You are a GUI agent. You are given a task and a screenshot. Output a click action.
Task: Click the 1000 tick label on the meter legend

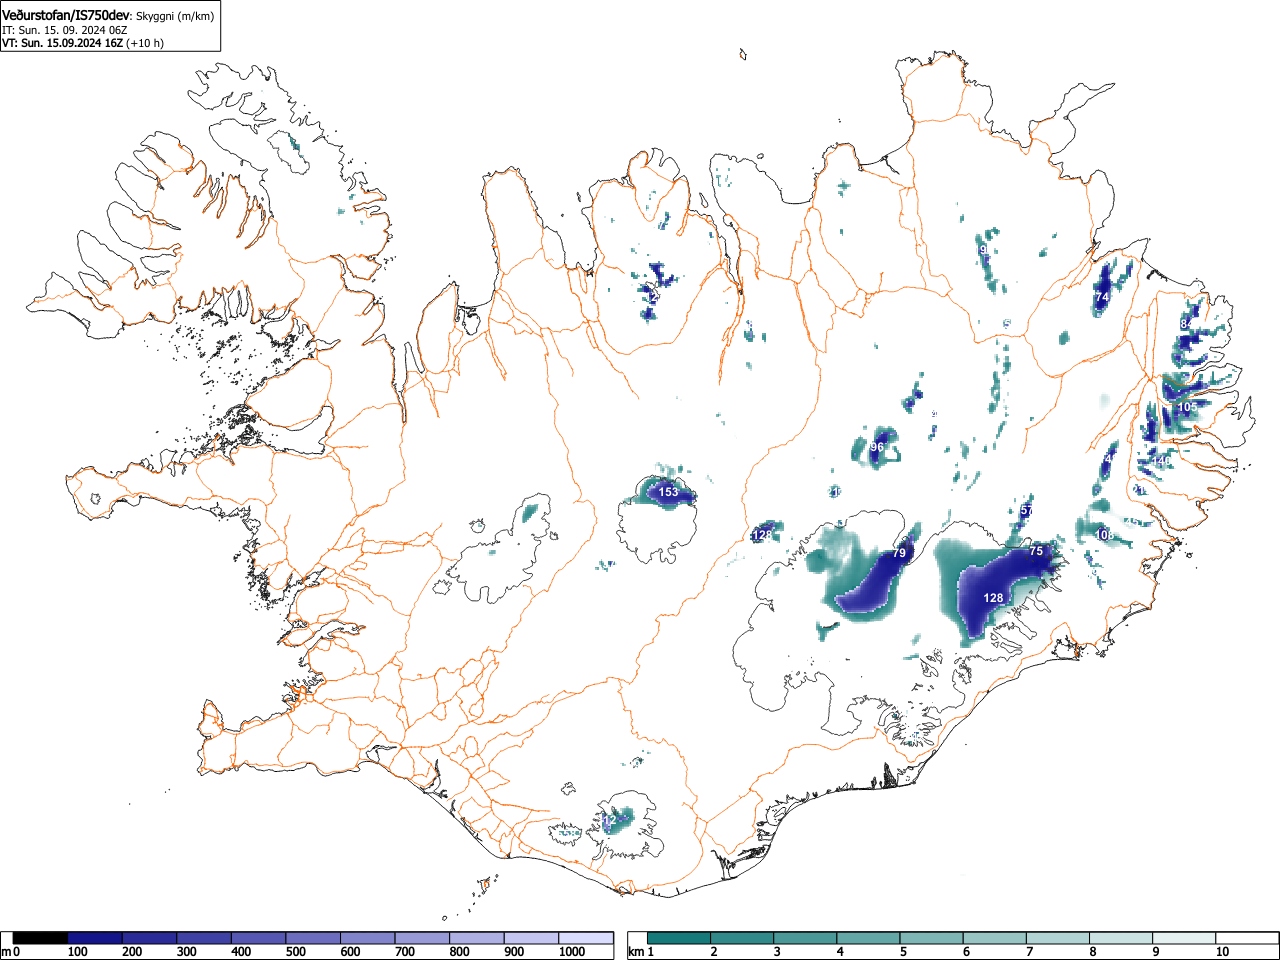pyautogui.click(x=571, y=952)
